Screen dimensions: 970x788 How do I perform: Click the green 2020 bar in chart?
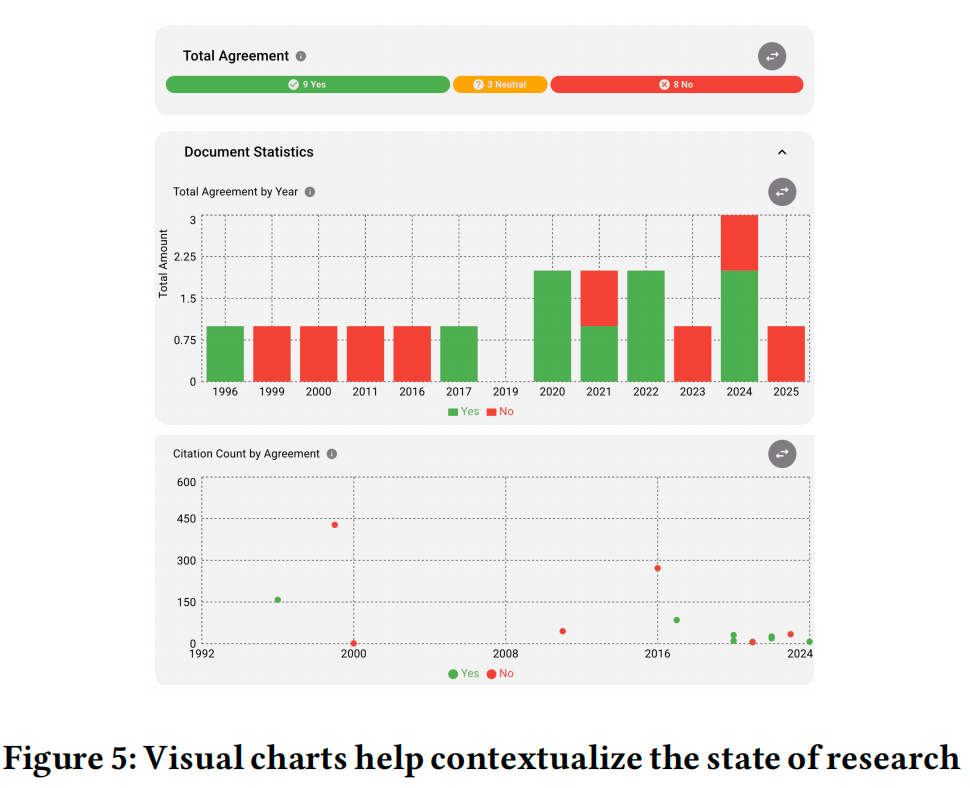(x=552, y=326)
